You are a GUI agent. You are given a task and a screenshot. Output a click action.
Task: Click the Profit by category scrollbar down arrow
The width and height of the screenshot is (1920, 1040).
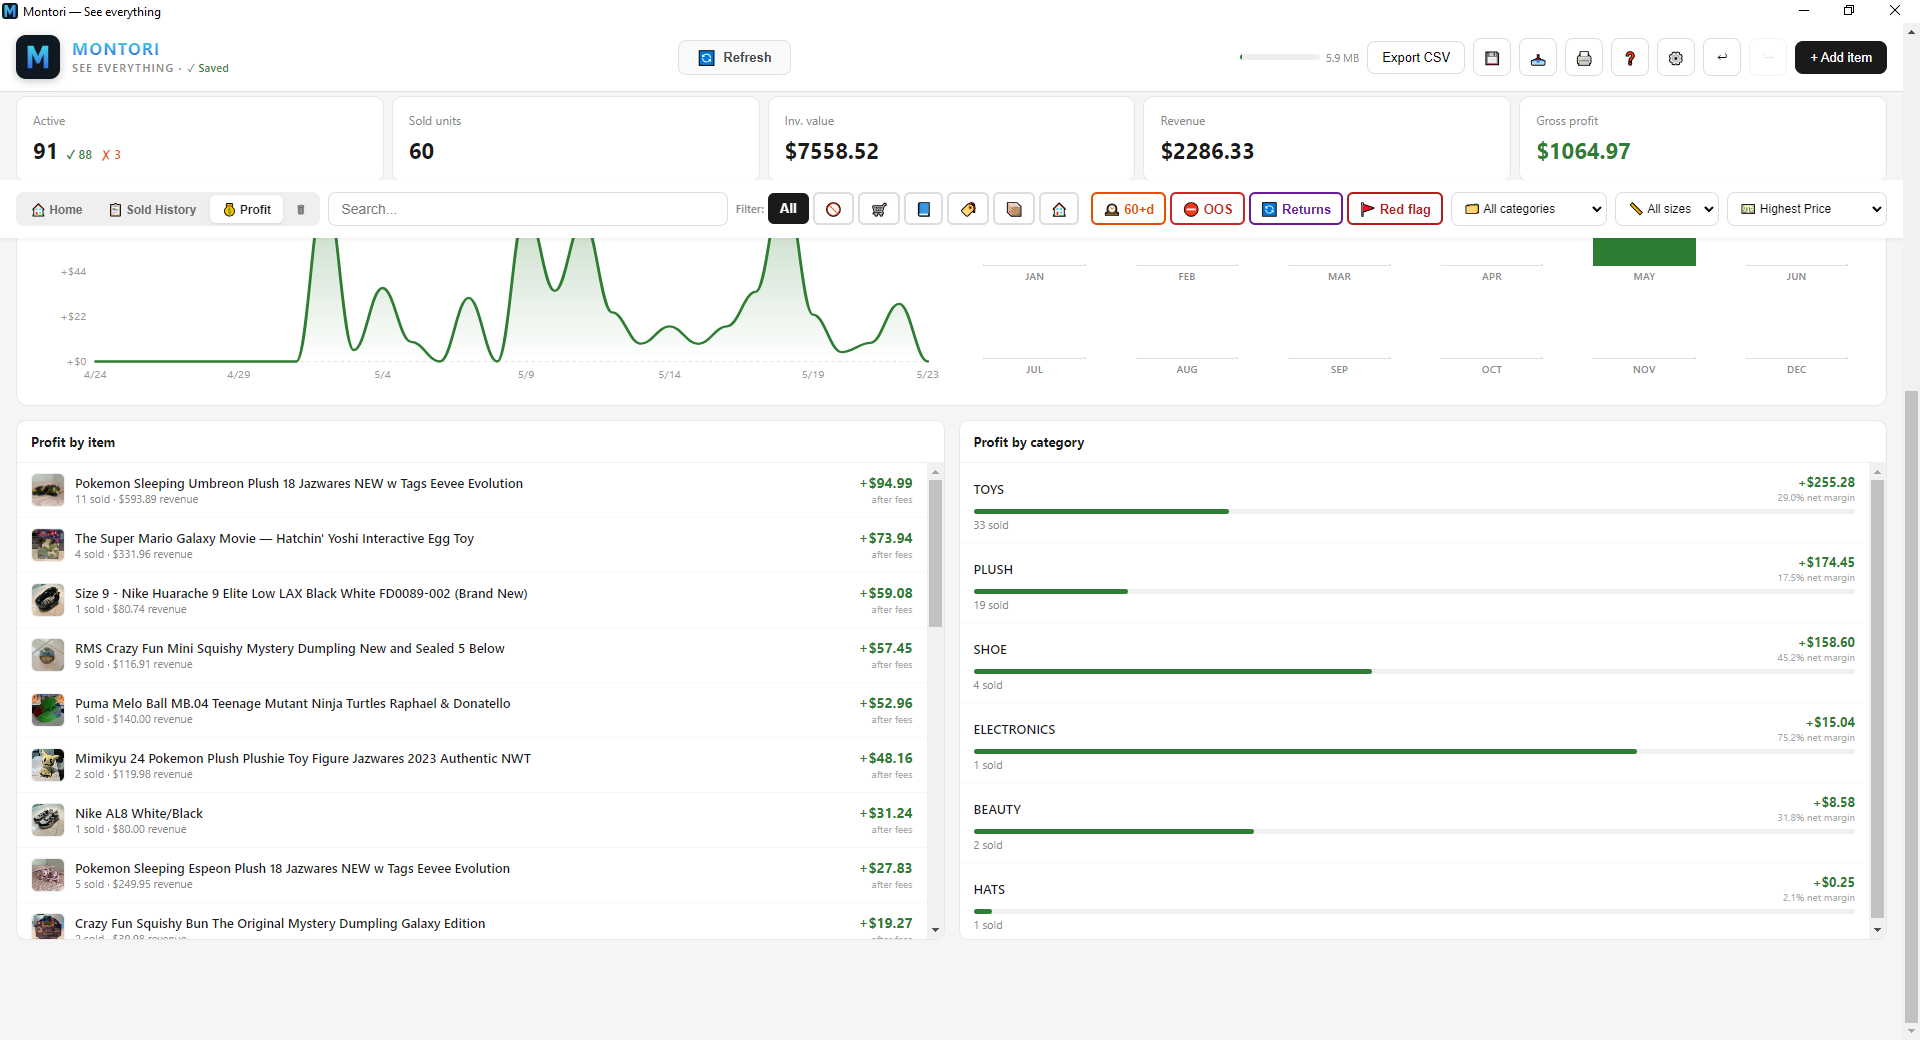coord(1877,930)
